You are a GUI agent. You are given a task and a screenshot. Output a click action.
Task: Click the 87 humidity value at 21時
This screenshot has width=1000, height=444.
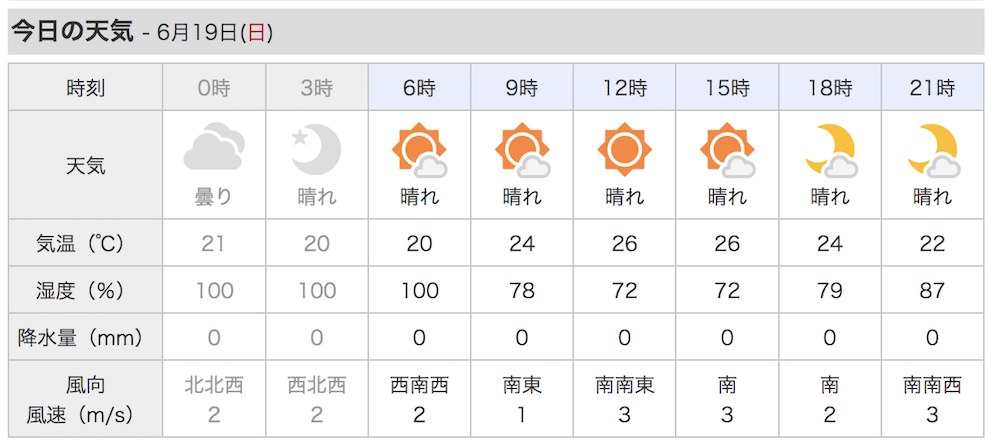[x=932, y=291]
